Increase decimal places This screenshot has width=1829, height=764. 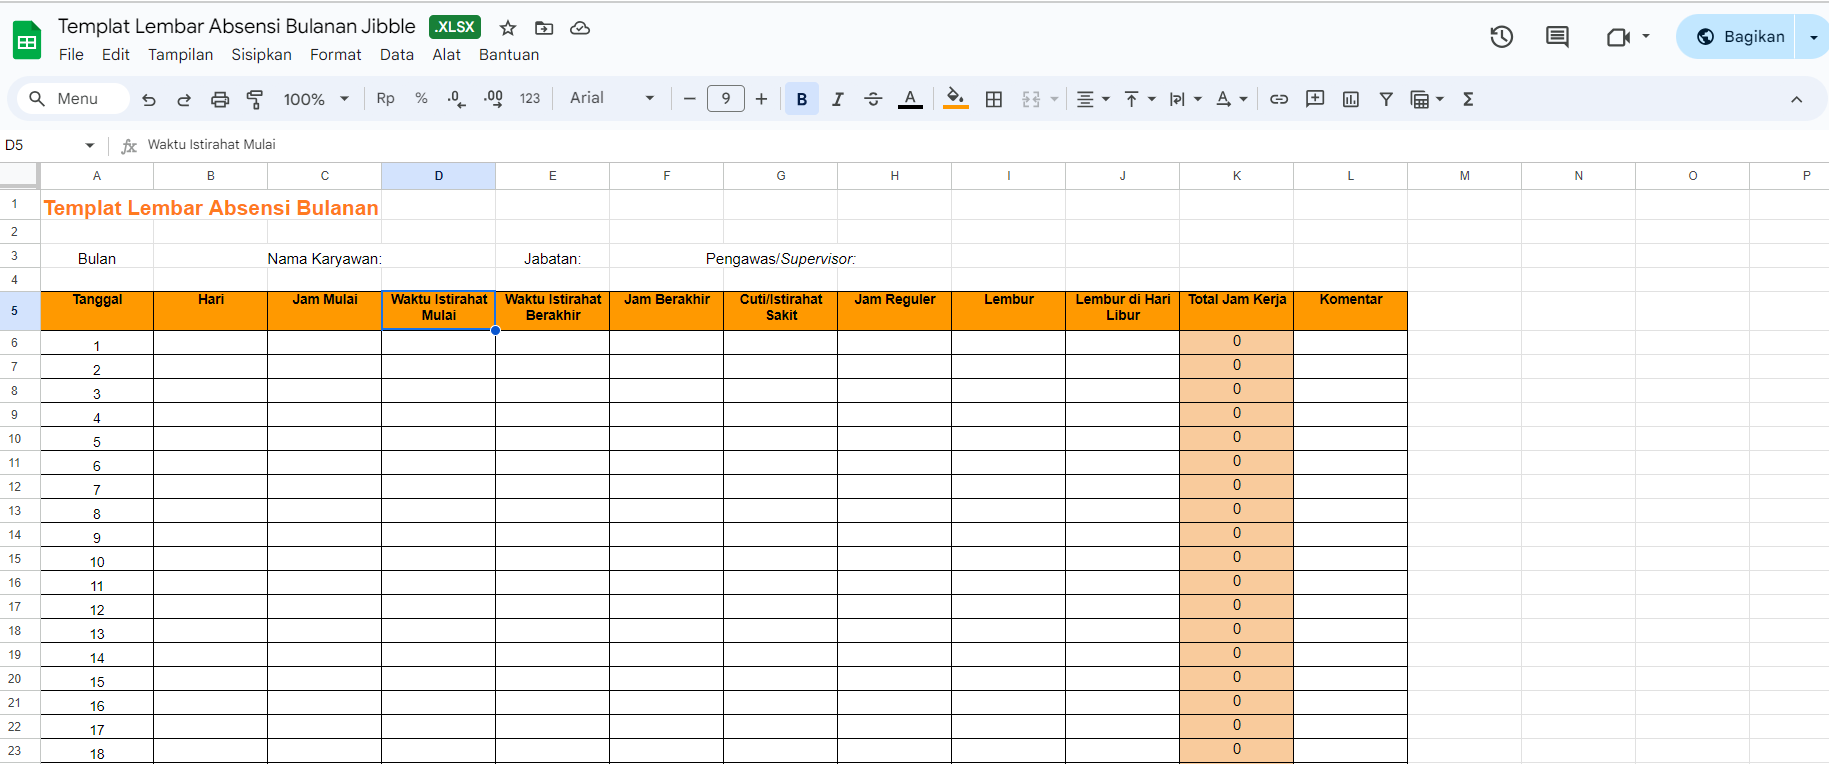coord(493,98)
